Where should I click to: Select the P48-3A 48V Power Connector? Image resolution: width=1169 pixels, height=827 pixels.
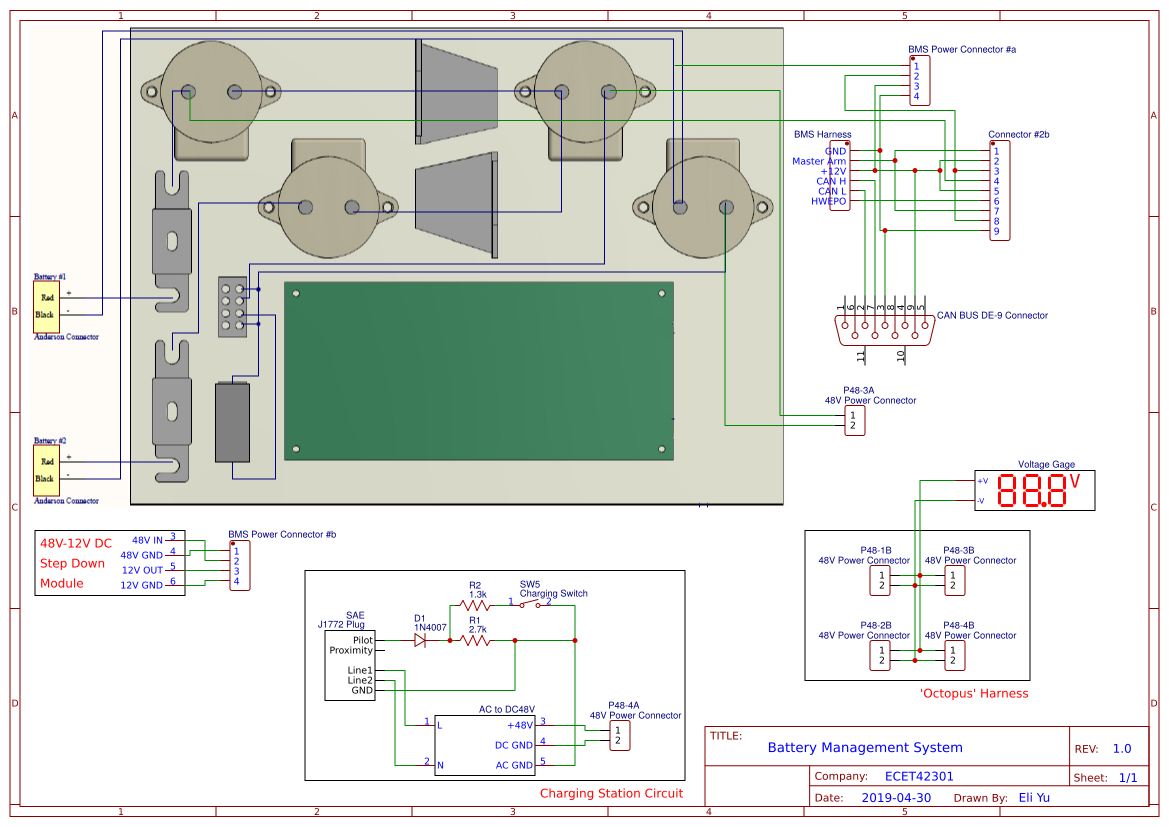pos(854,421)
